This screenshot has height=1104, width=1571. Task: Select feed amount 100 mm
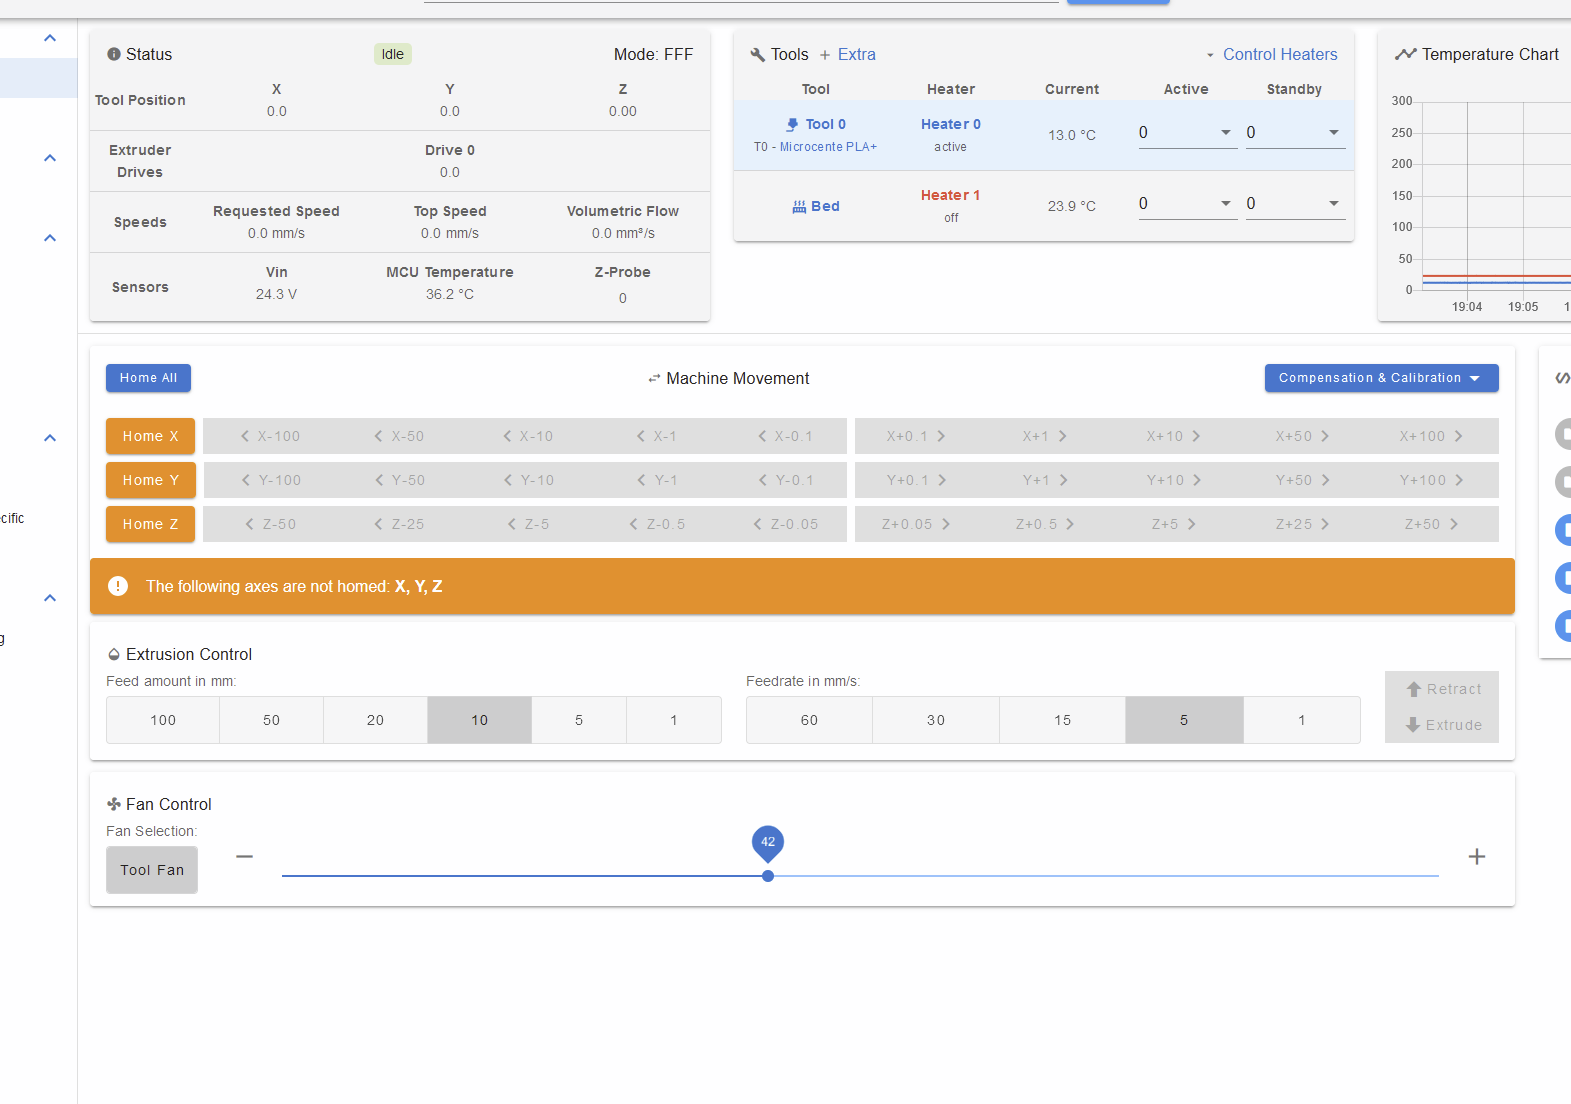[x=163, y=720]
